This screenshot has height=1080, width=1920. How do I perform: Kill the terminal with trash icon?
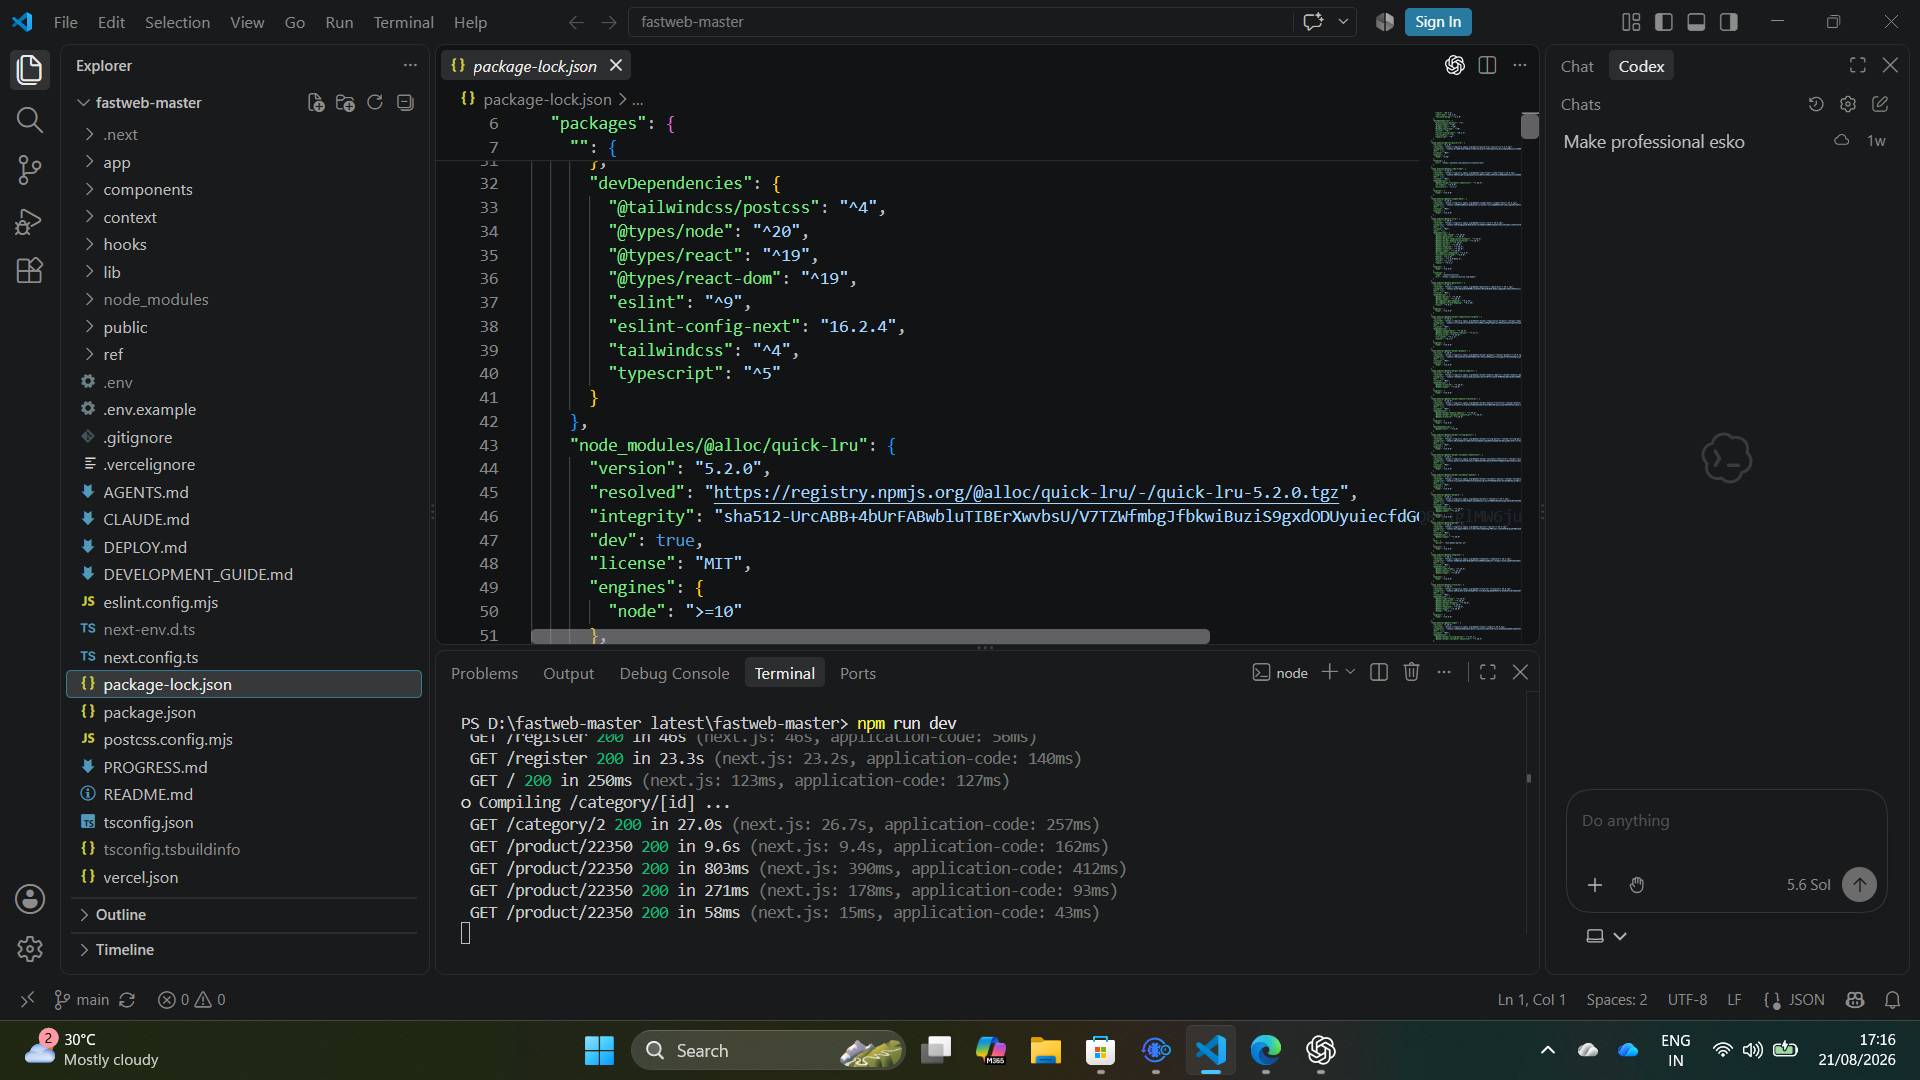point(1411,672)
